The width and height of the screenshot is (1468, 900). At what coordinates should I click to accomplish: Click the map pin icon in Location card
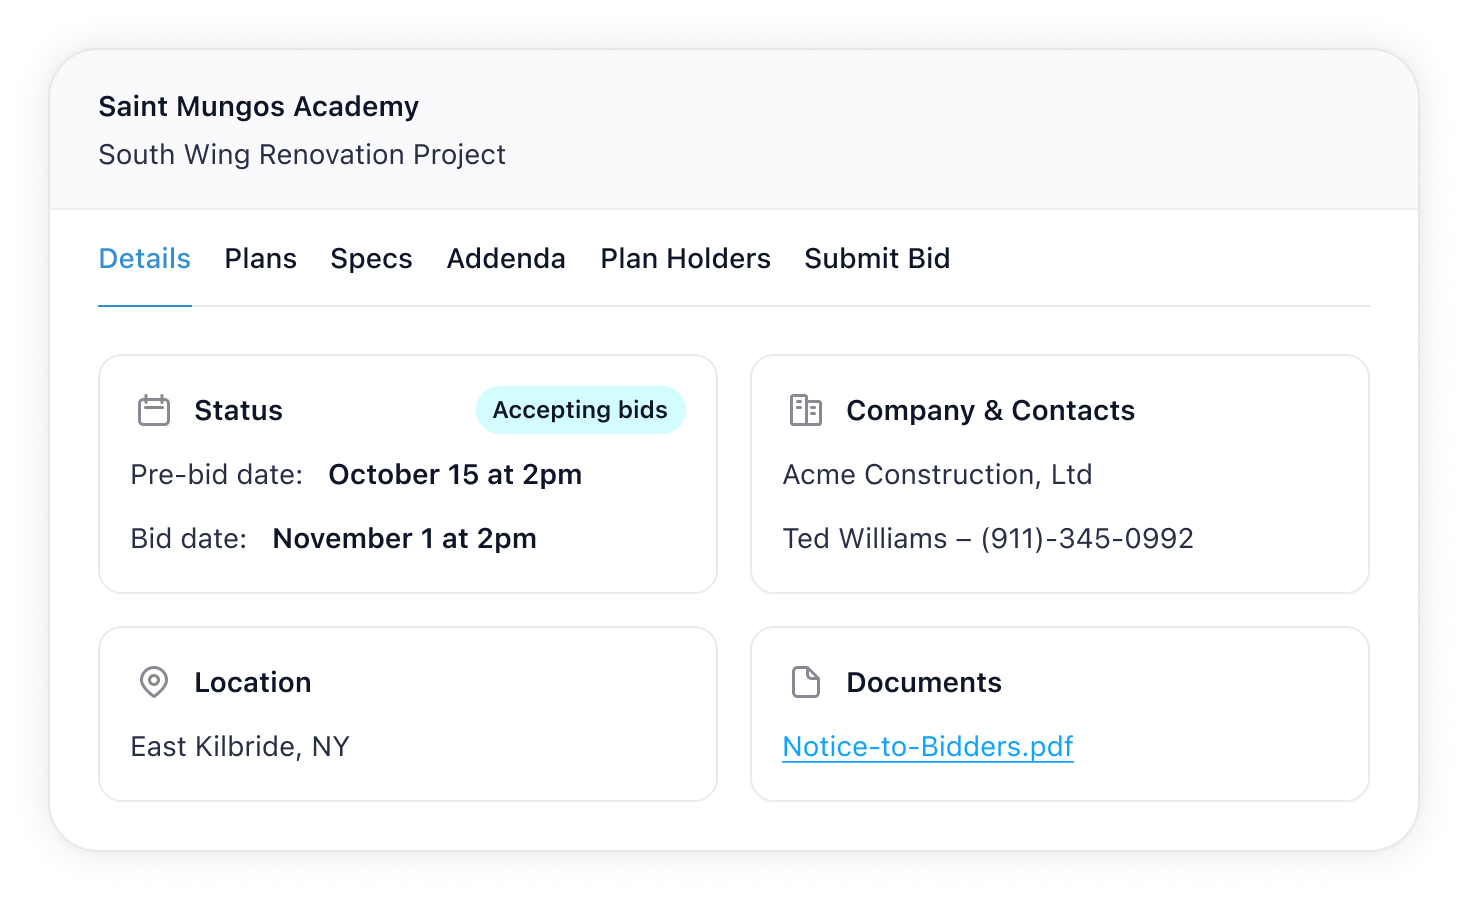coord(153,682)
